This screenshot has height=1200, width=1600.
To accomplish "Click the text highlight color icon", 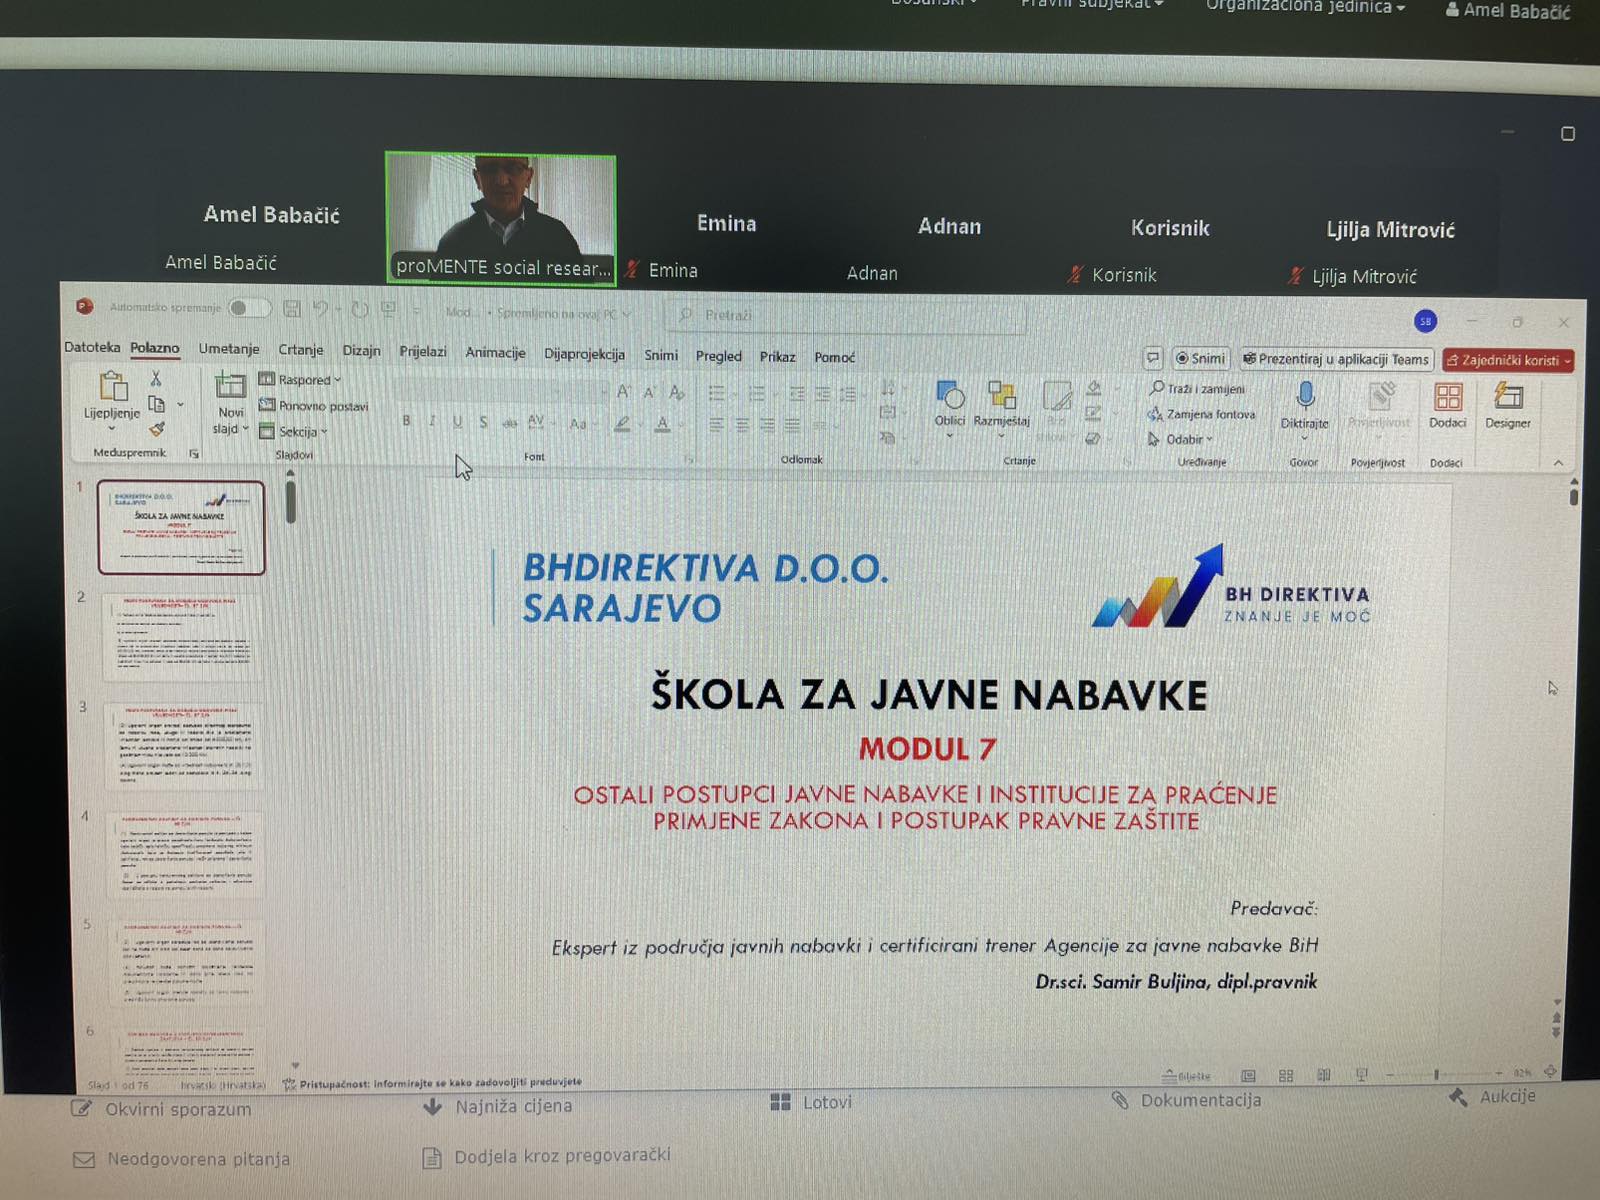I will click(623, 424).
